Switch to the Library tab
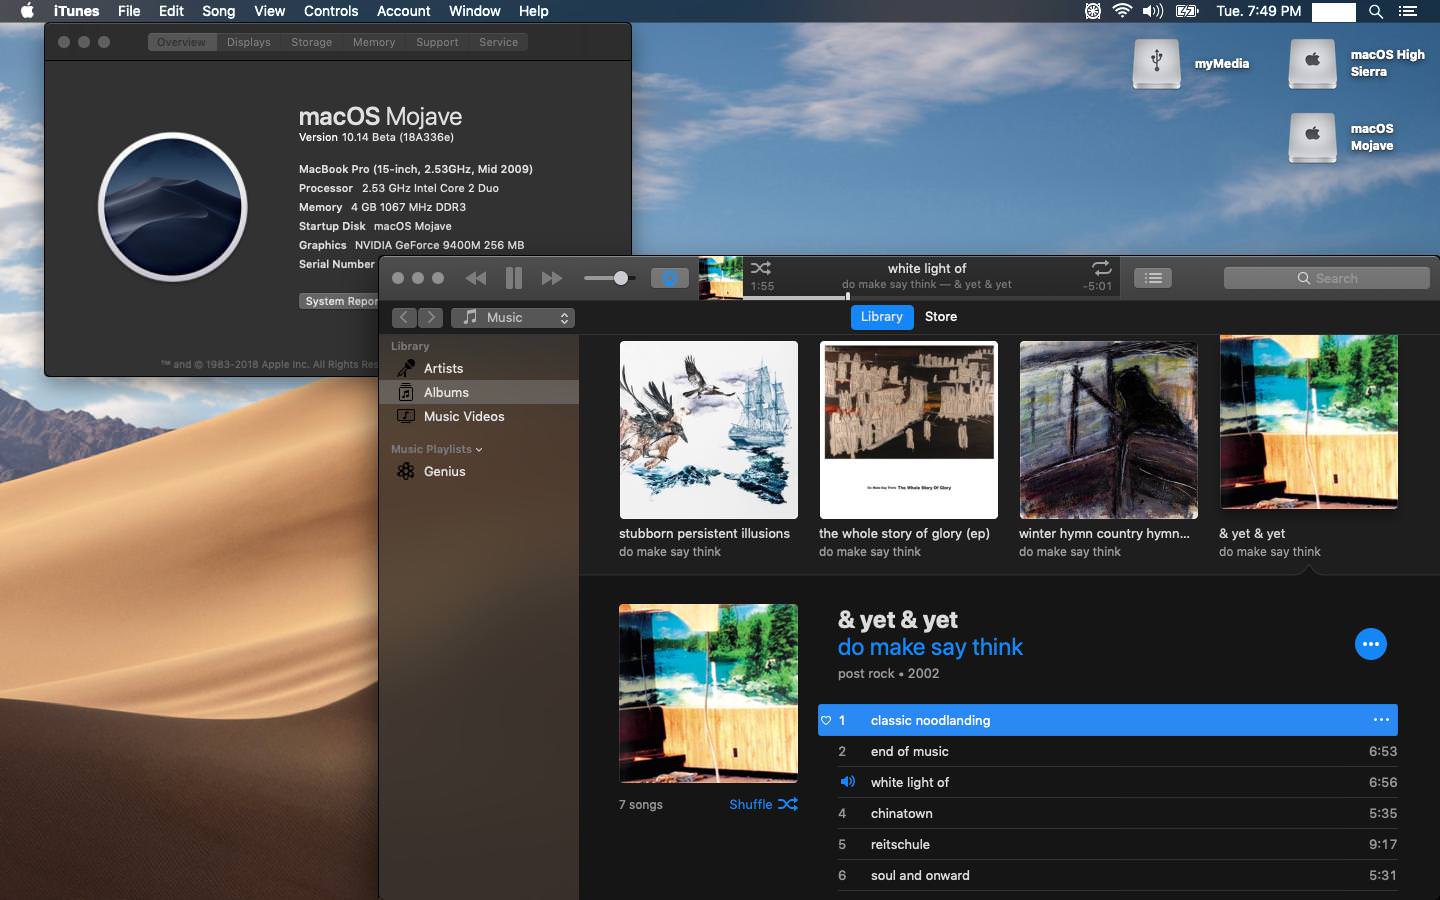 tap(882, 316)
